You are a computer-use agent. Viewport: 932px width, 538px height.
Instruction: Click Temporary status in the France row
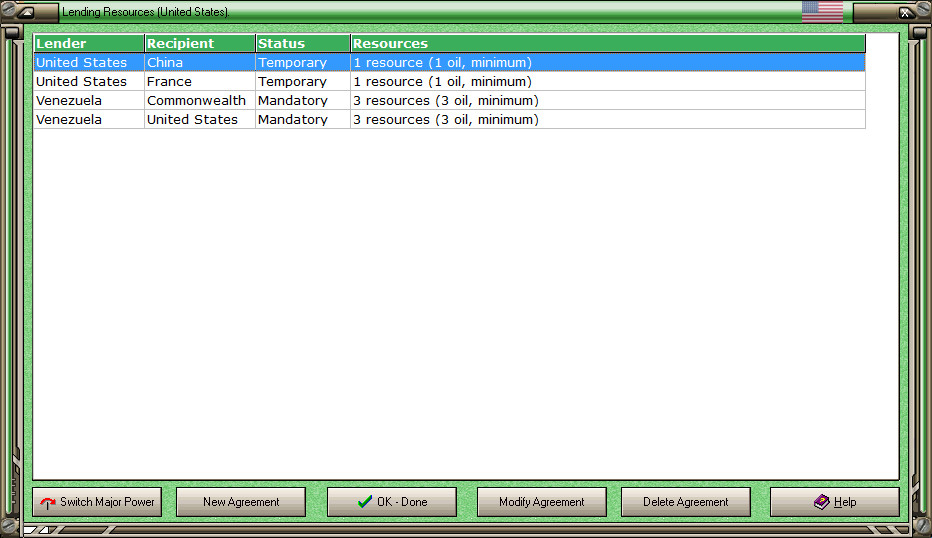pos(303,81)
